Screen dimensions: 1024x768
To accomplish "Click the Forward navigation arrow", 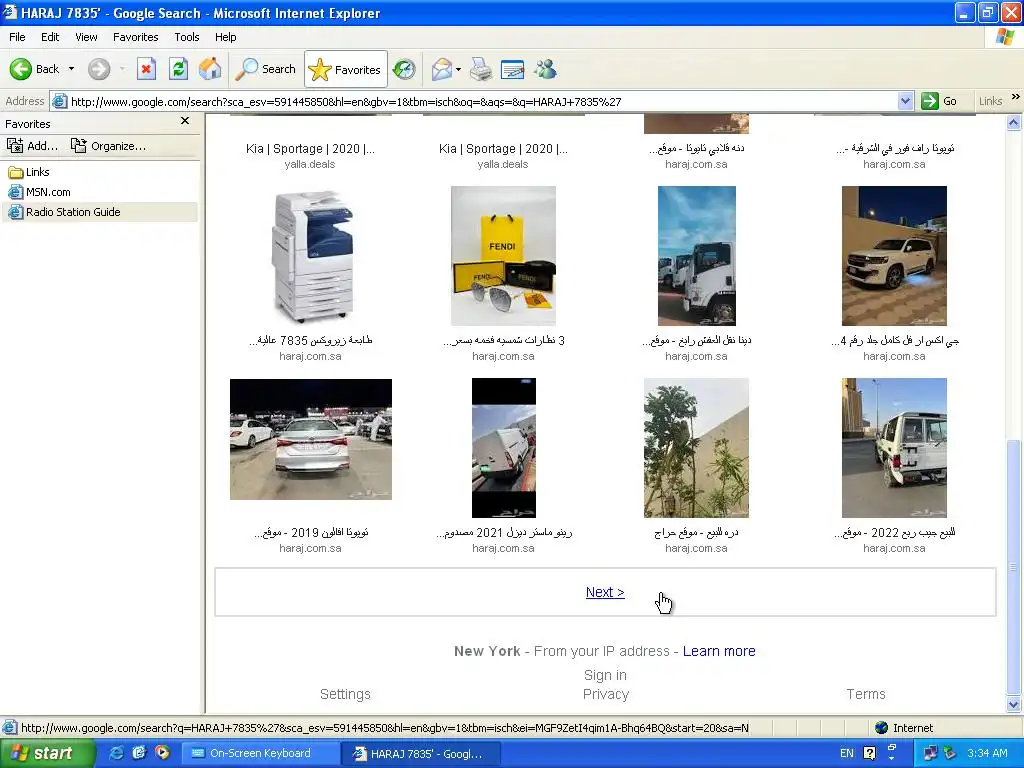I will tap(99, 69).
